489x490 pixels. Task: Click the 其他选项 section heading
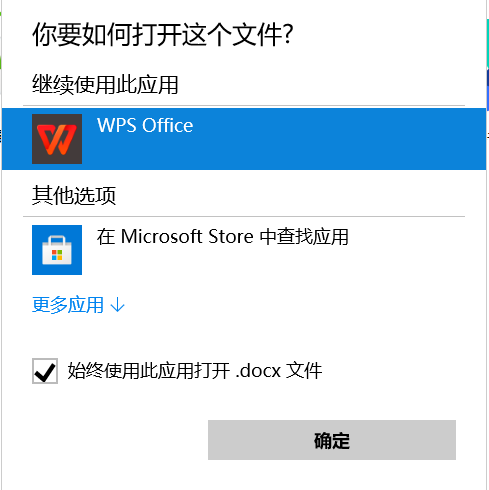[74, 195]
